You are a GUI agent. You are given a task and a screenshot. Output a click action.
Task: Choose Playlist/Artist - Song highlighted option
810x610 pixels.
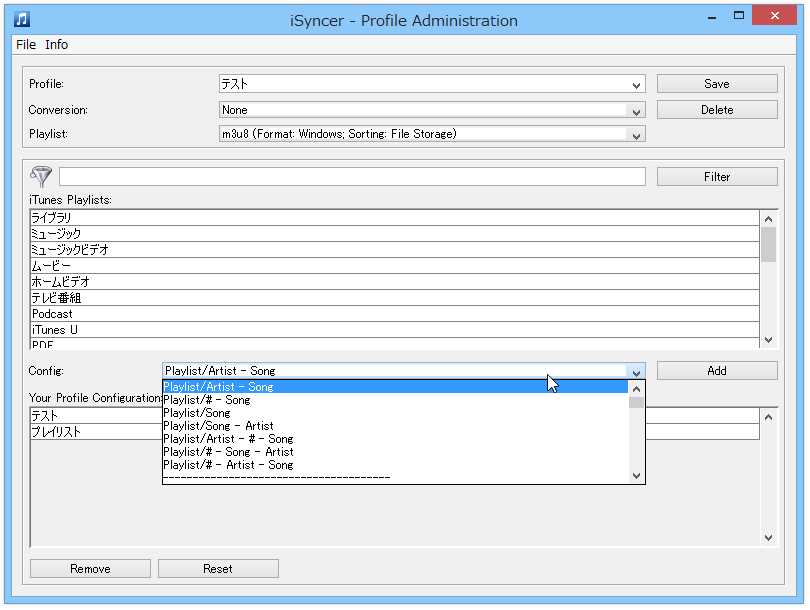click(395, 387)
